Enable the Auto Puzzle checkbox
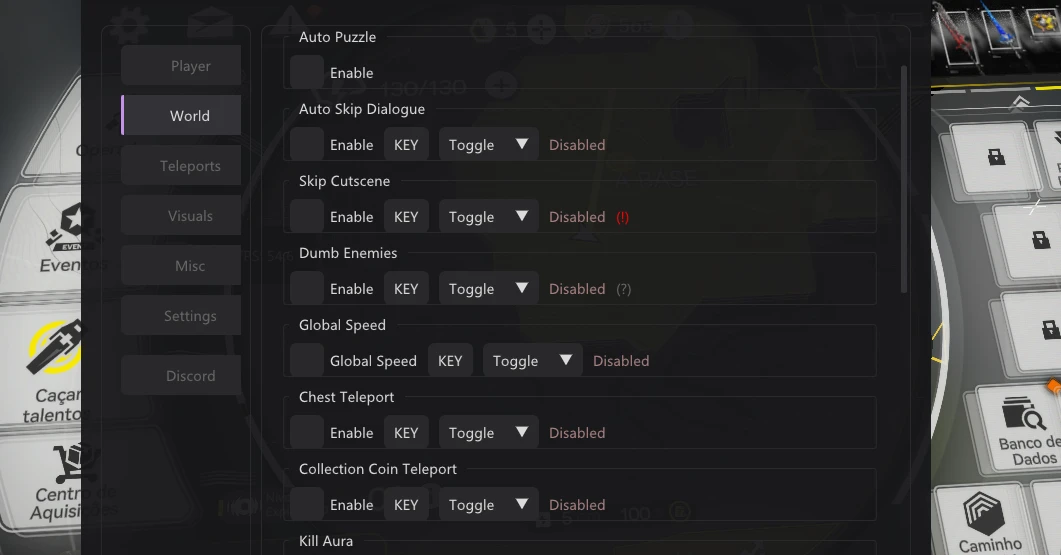 point(307,73)
